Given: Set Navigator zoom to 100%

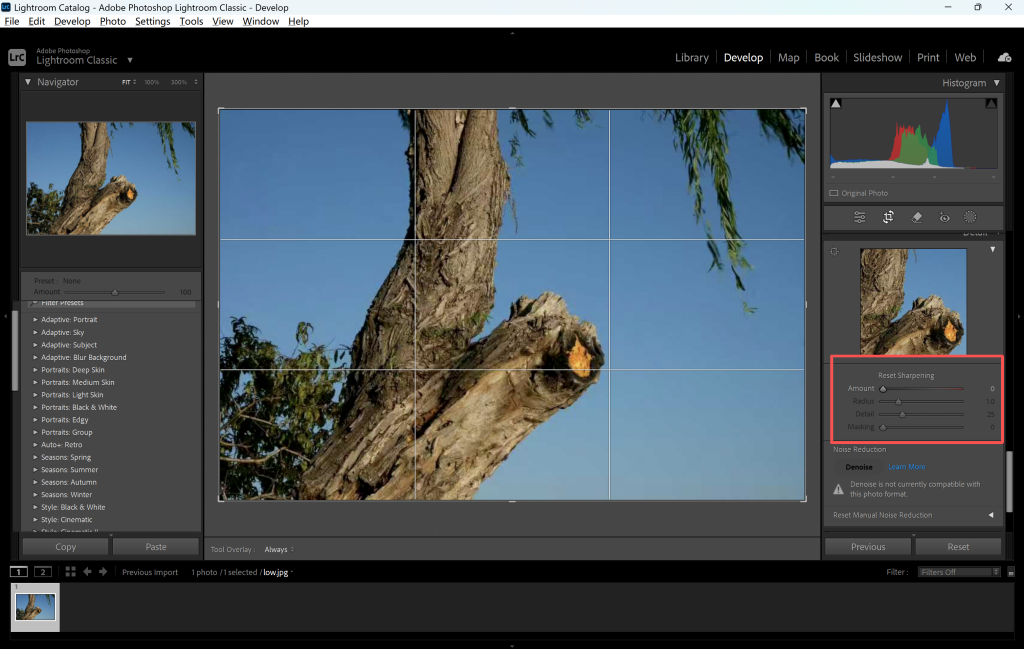Looking at the screenshot, I should (152, 82).
